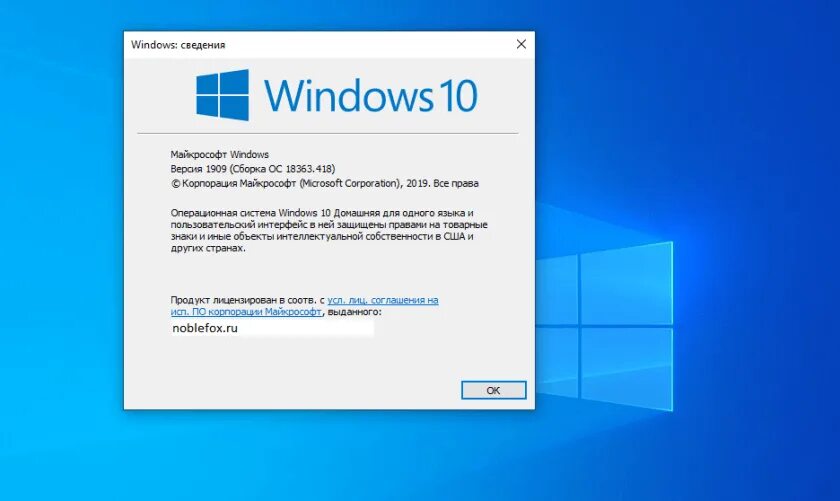Open the усл. лиц. соглашения на link
Screen dimensions: 840x501
(382, 300)
